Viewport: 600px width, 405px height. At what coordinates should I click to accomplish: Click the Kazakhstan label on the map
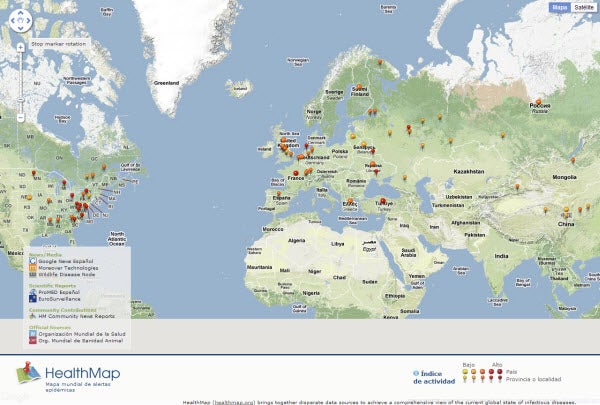click(x=469, y=171)
